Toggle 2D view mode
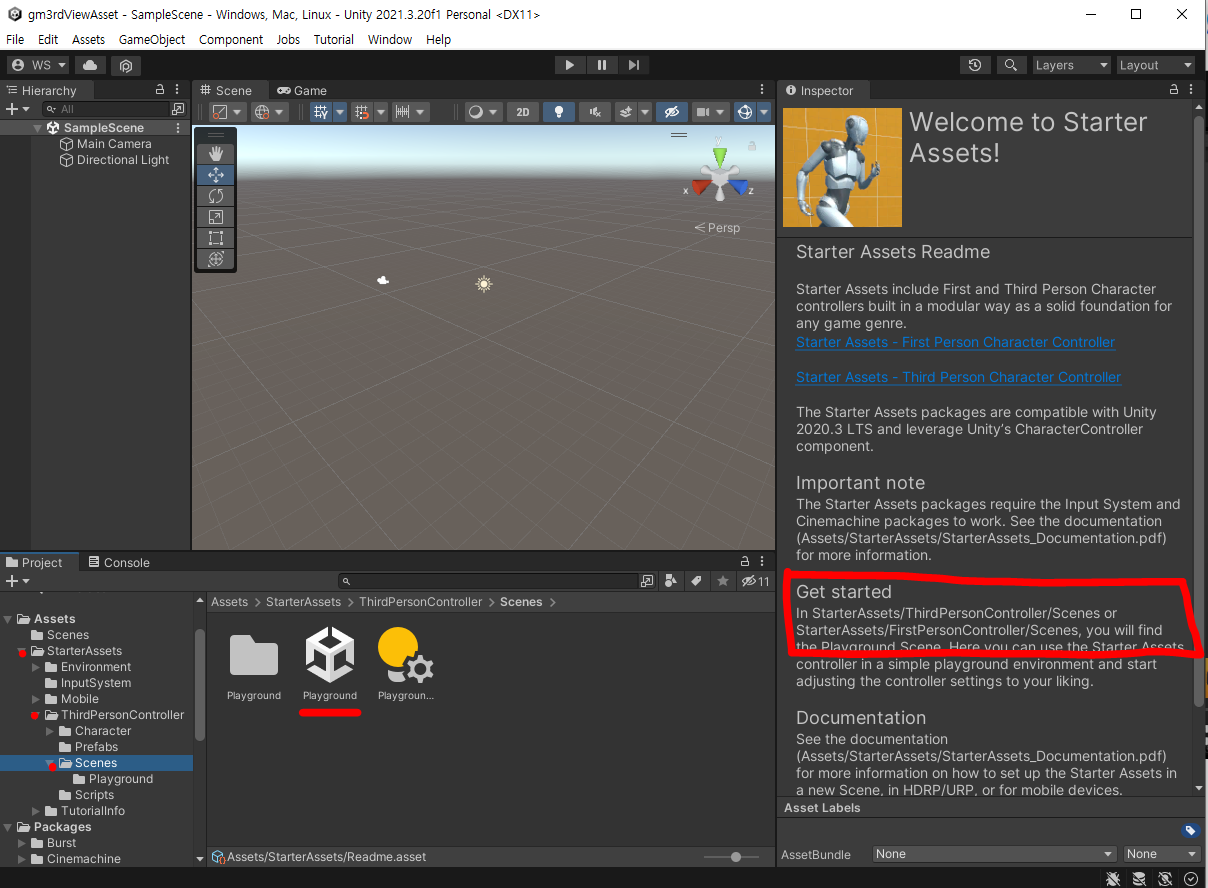The image size is (1208, 888). tap(523, 112)
